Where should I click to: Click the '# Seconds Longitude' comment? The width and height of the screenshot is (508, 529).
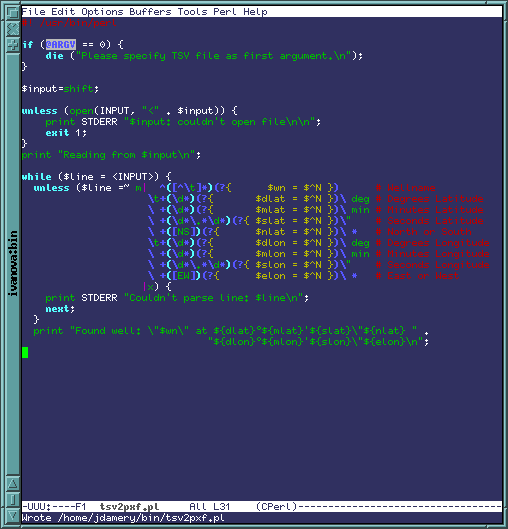433,265
